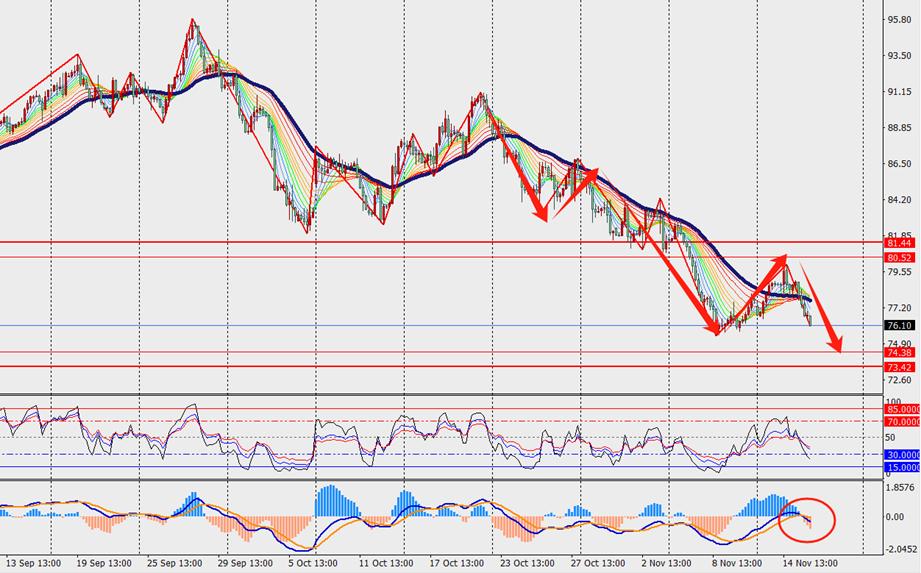Click the 95.80 price axis value
The image size is (921, 573).
pos(899,19)
